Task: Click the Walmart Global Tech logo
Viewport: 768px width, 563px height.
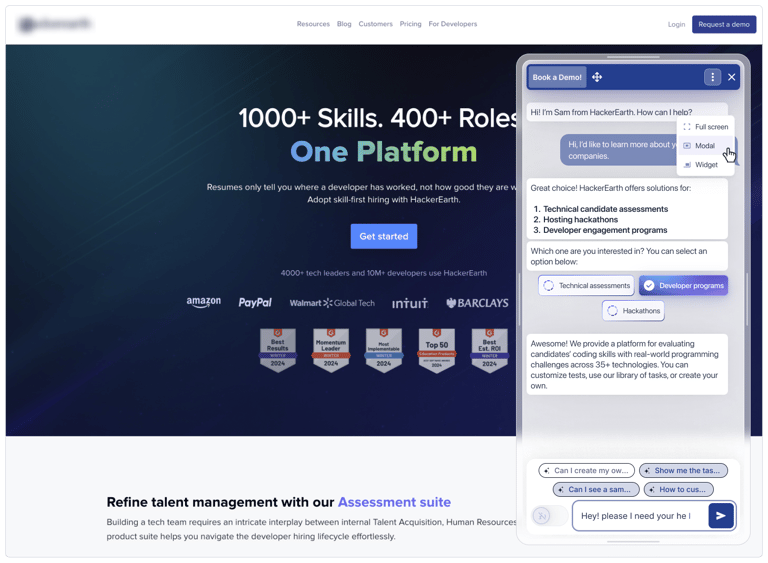Action: [332, 303]
